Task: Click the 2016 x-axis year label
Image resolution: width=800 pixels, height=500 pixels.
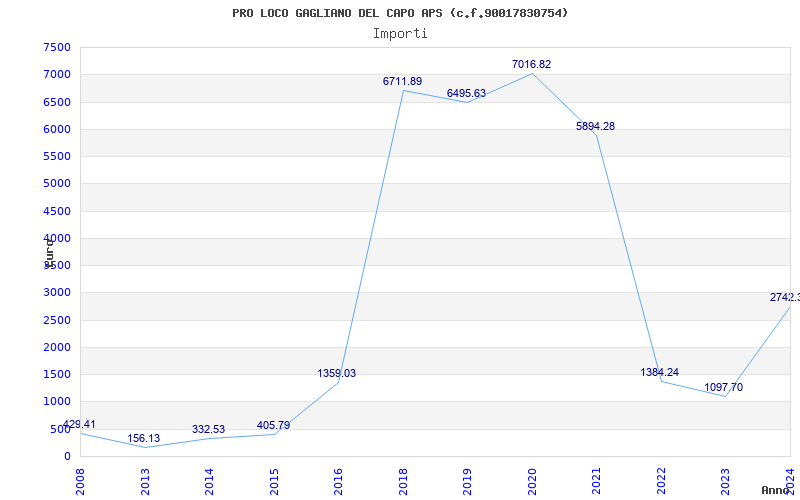Action: (x=338, y=481)
